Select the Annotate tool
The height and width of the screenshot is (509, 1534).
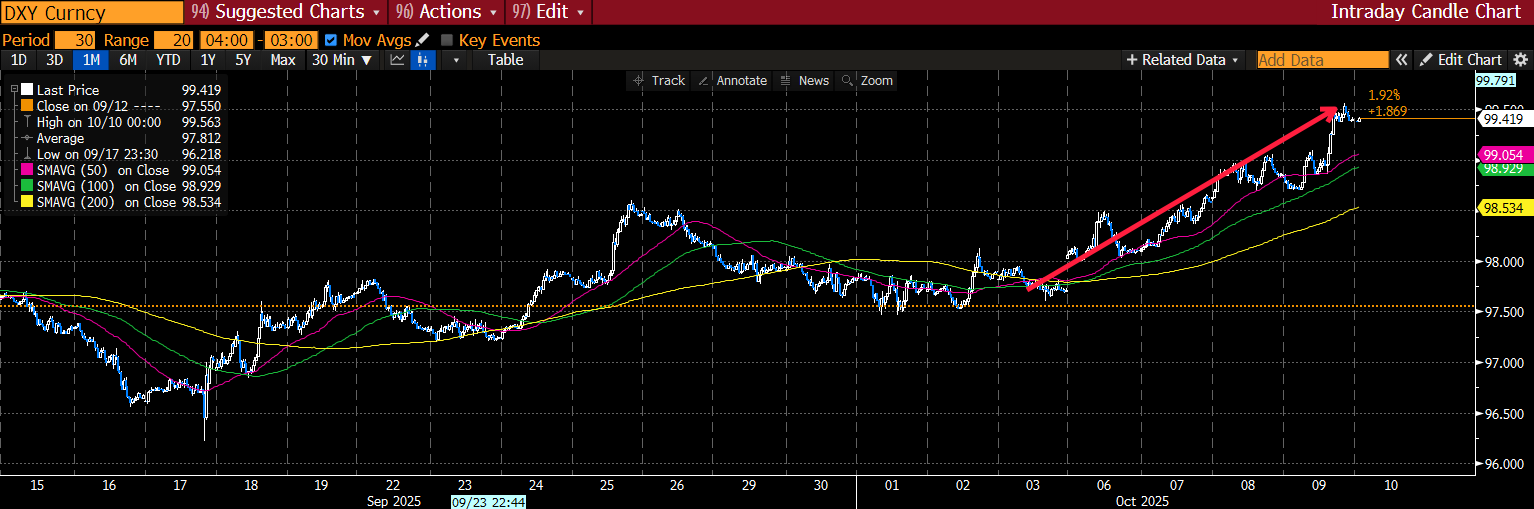732,80
